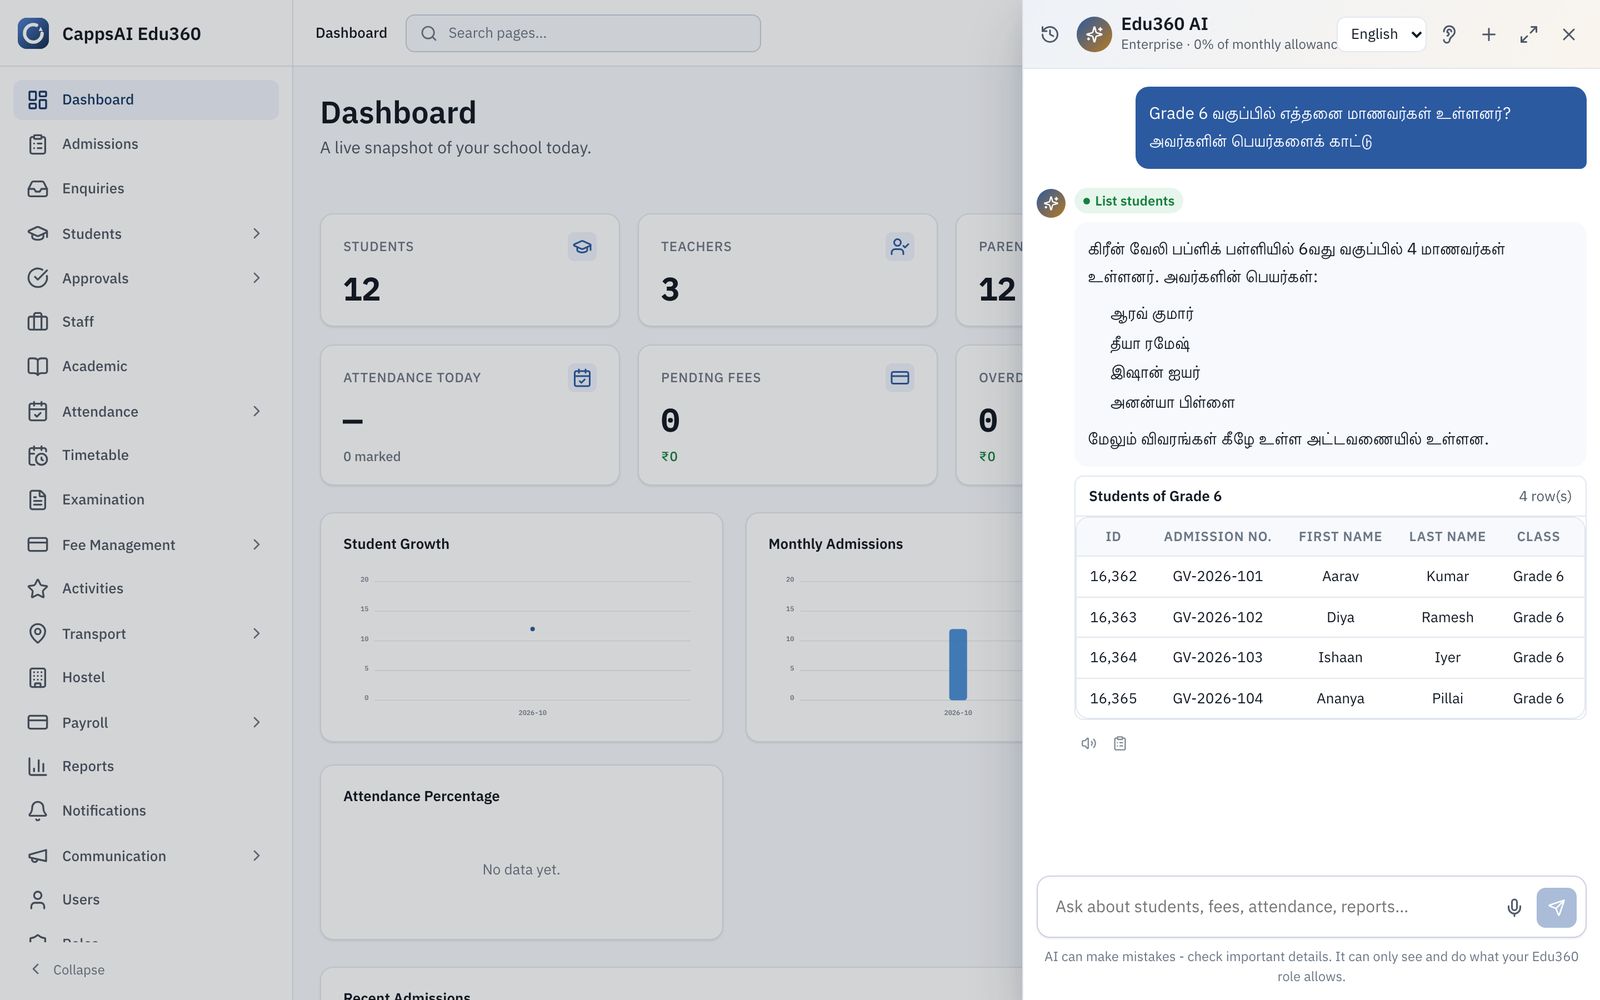Click admission number GV-2026-103 in the table
Image resolution: width=1600 pixels, height=1000 pixels.
(1218, 657)
